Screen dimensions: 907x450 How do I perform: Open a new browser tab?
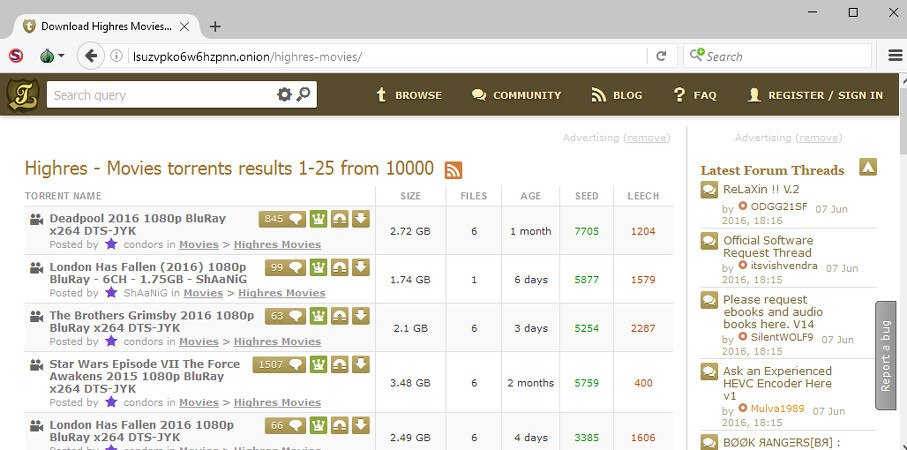[215, 26]
